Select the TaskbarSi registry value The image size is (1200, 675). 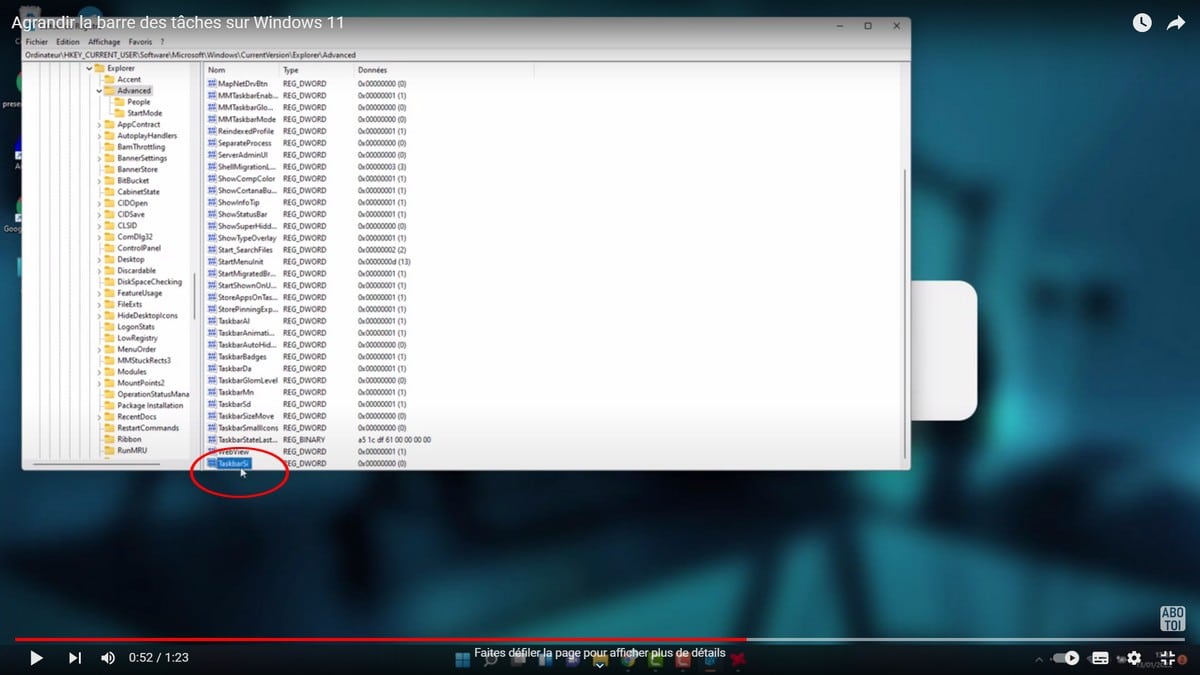coord(234,464)
